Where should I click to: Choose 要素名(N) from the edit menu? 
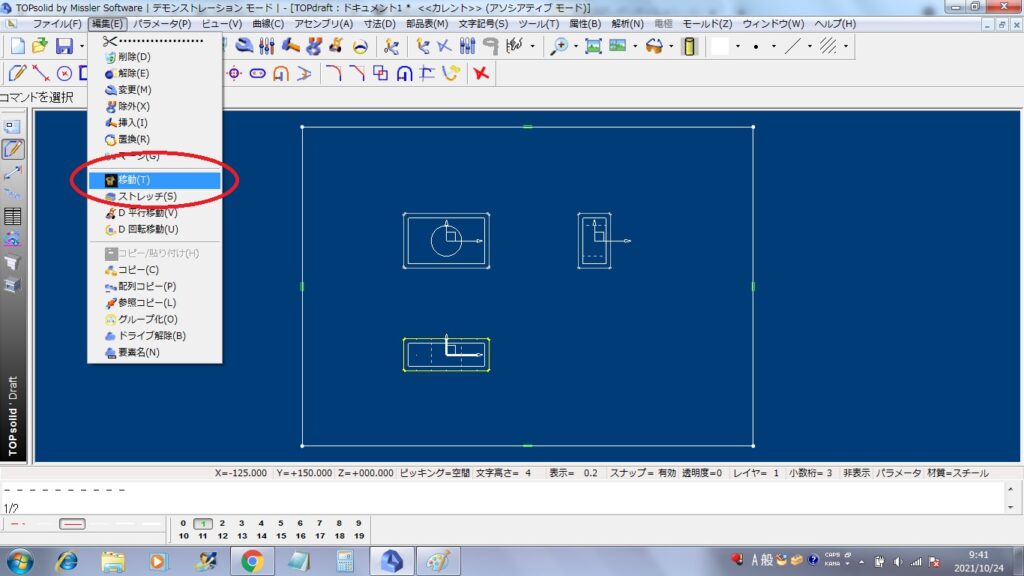pyautogui.click(x=155, y=352)
